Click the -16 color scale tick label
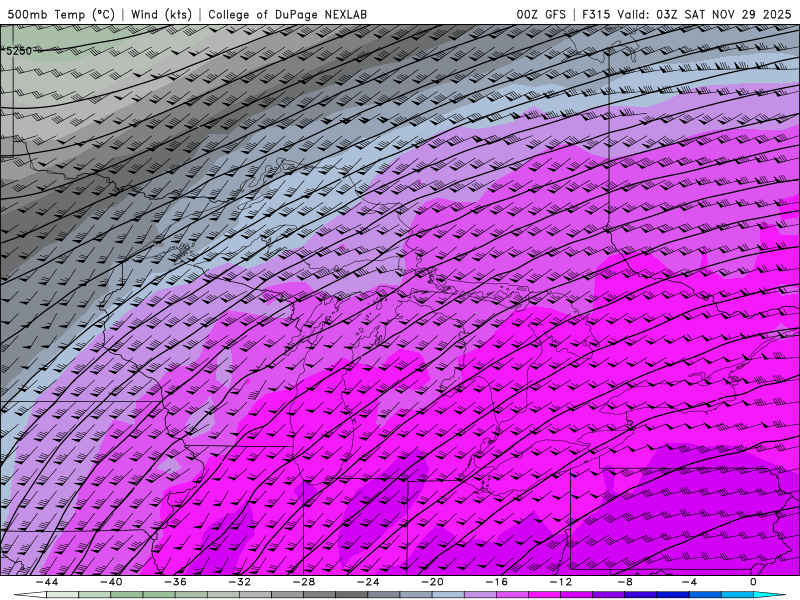Image resolution: width=800 pixels, height=600 pixels. 497,582
